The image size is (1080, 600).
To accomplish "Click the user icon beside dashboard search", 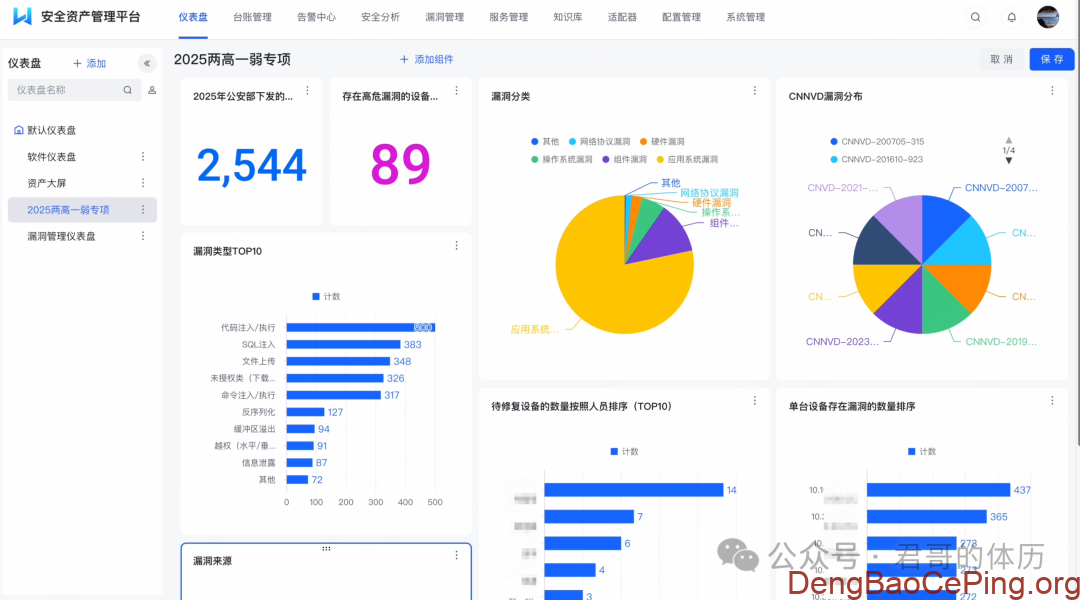I will click(152, 90).
